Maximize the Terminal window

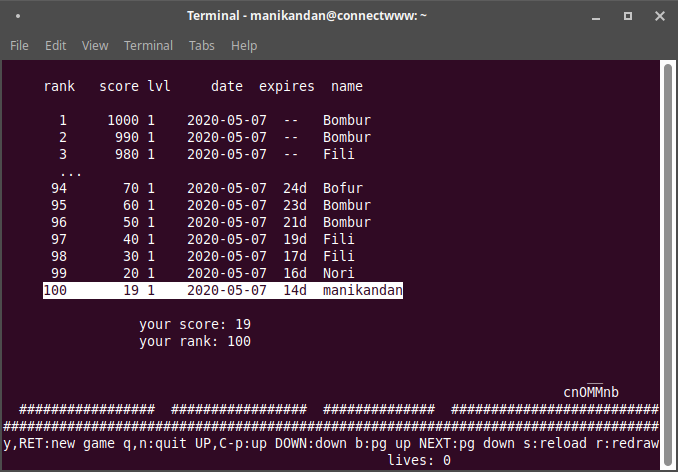pos(628,16)
